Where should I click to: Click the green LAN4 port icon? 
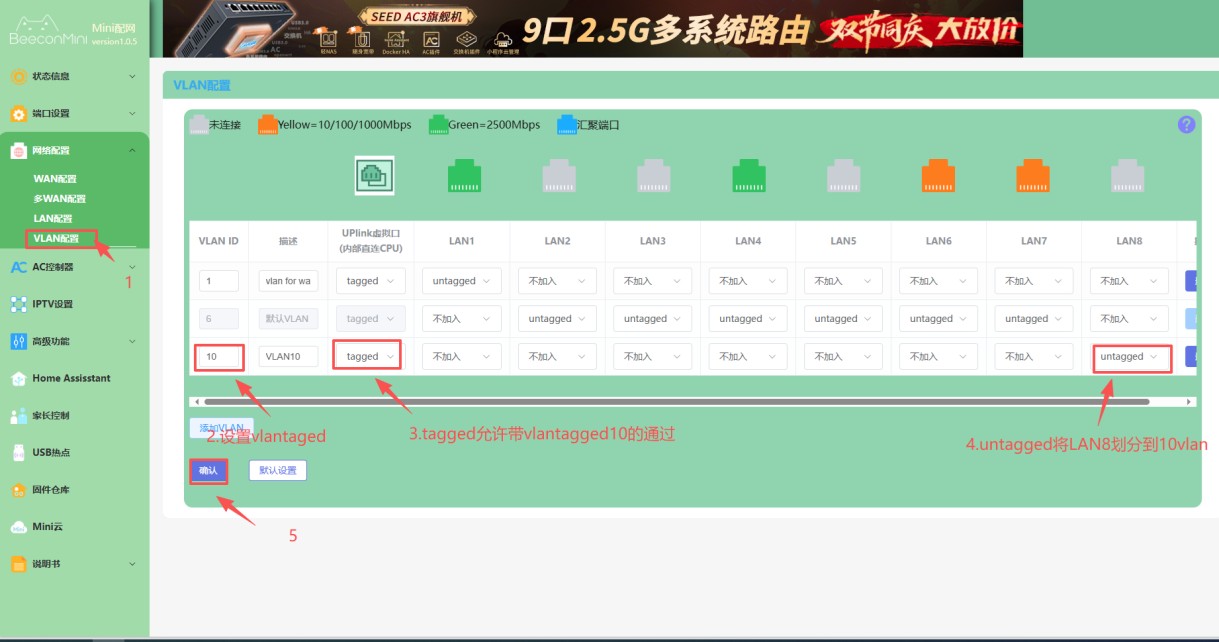tap(748, 176)
